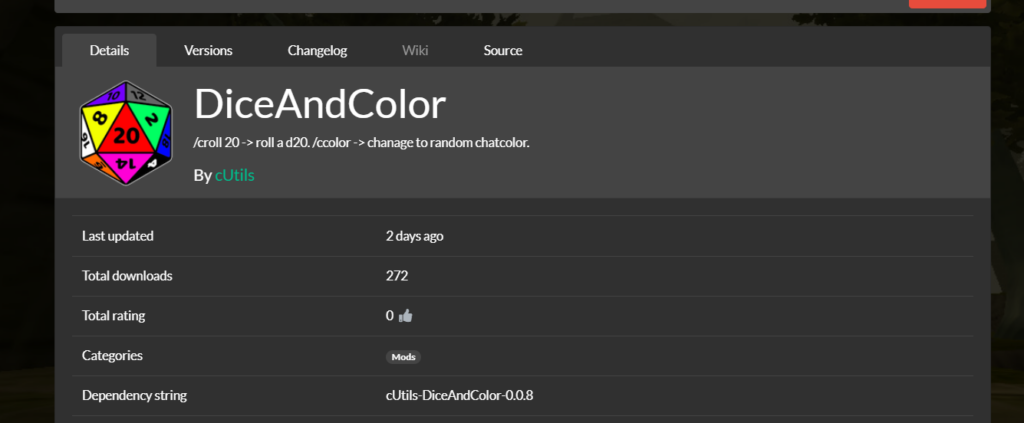Click the thumbs-up rating icon

point(406,316)
